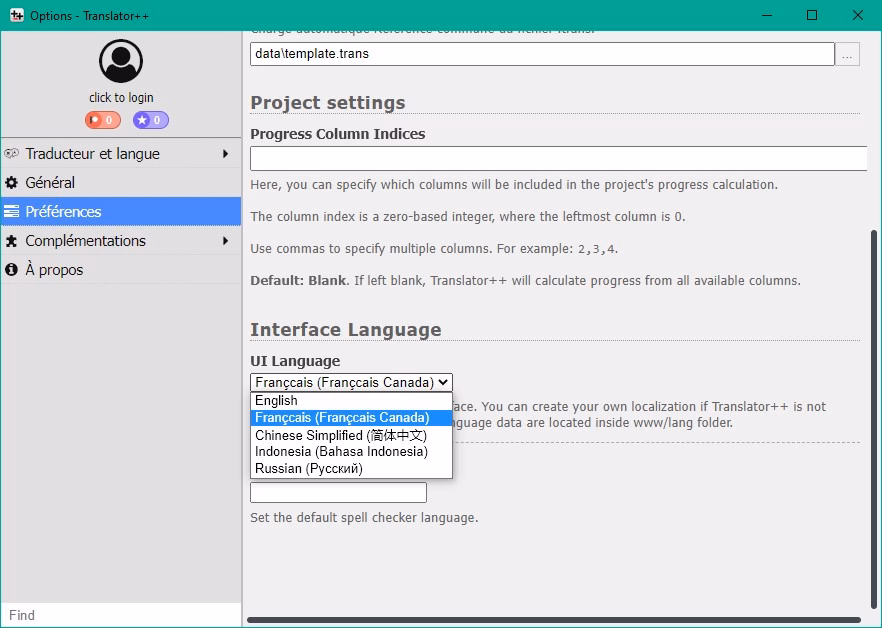Close the Options window
Viewport: 882px width, 628px height.
pos(858,15)
